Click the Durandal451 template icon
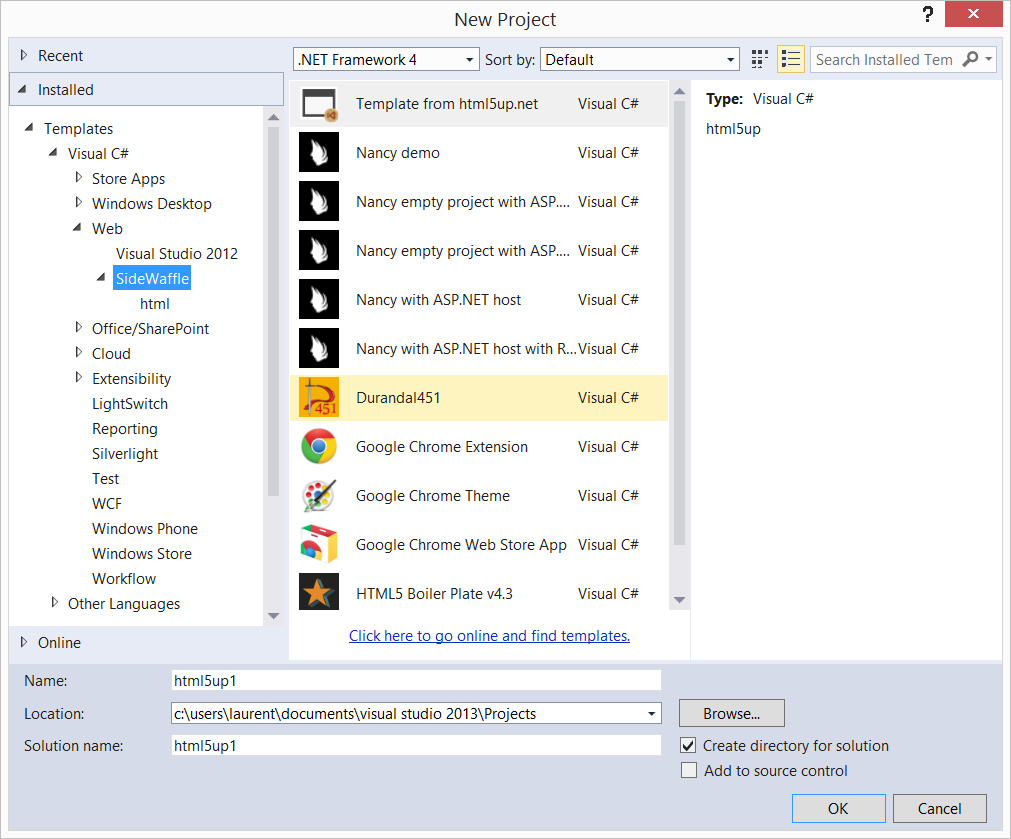1011x839 pixels. tap(319, 397)
